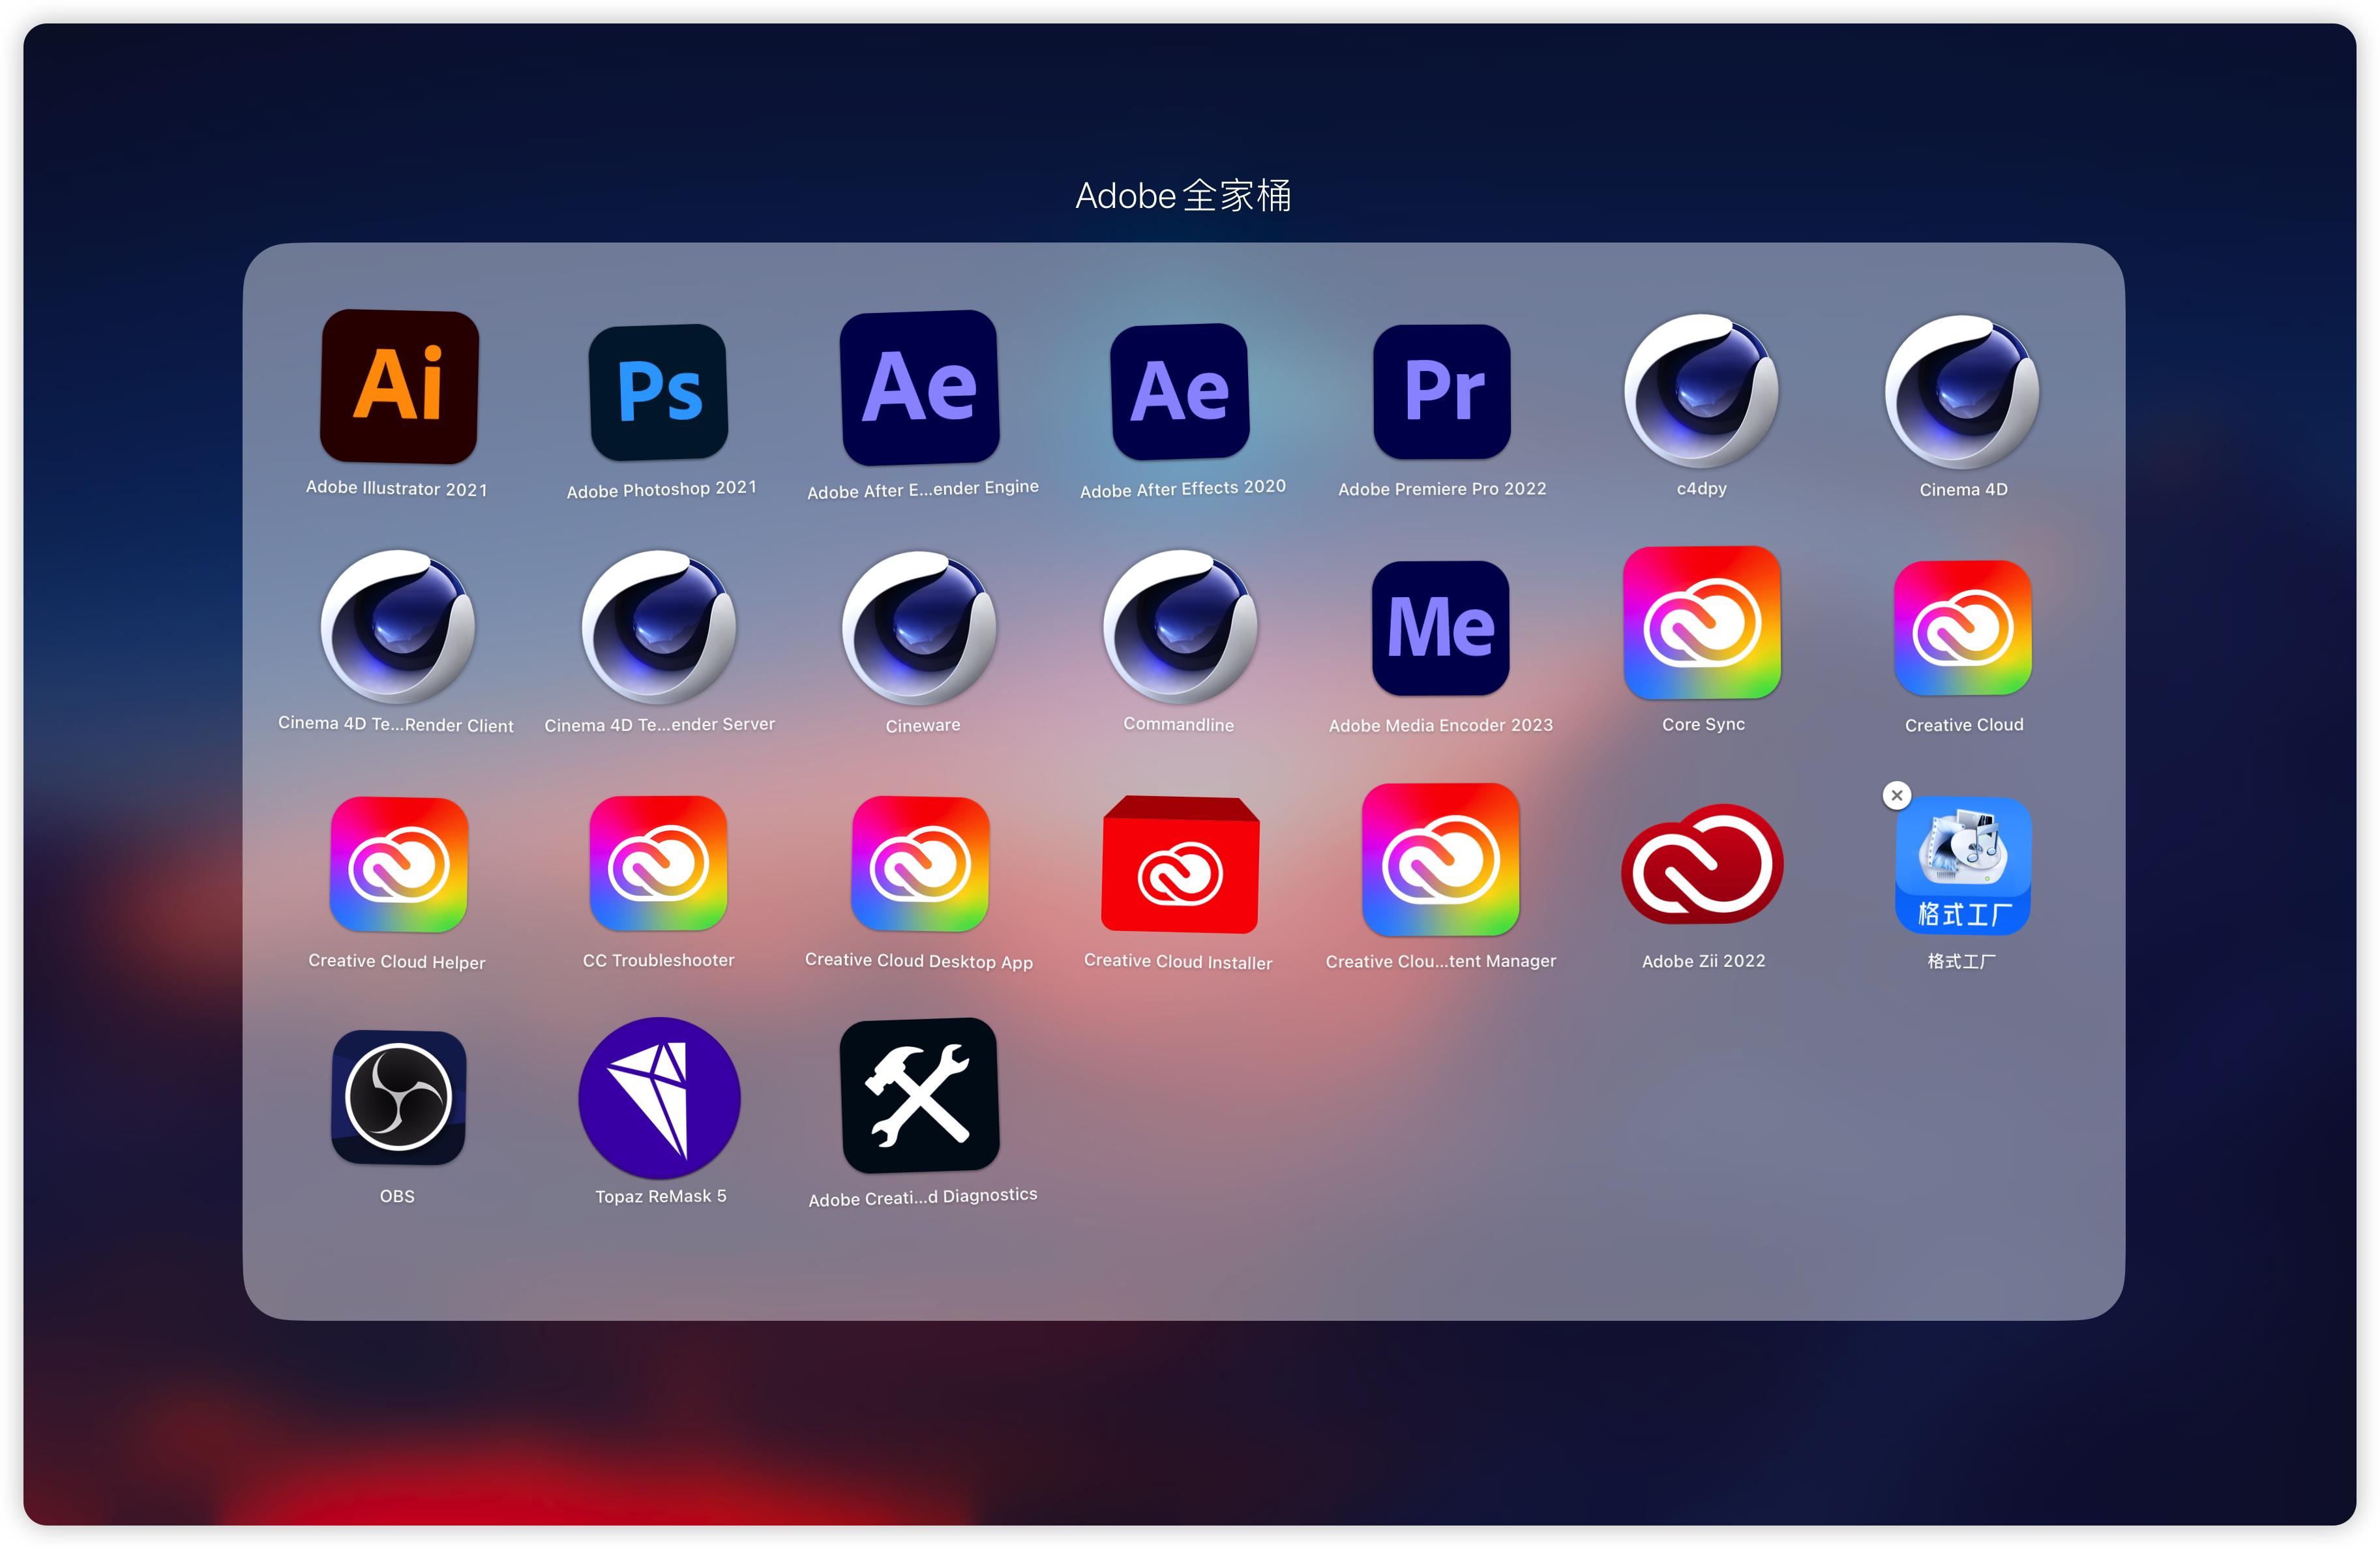
Task: Launch Creative Cloud Helper
Action: pos(398,864)
